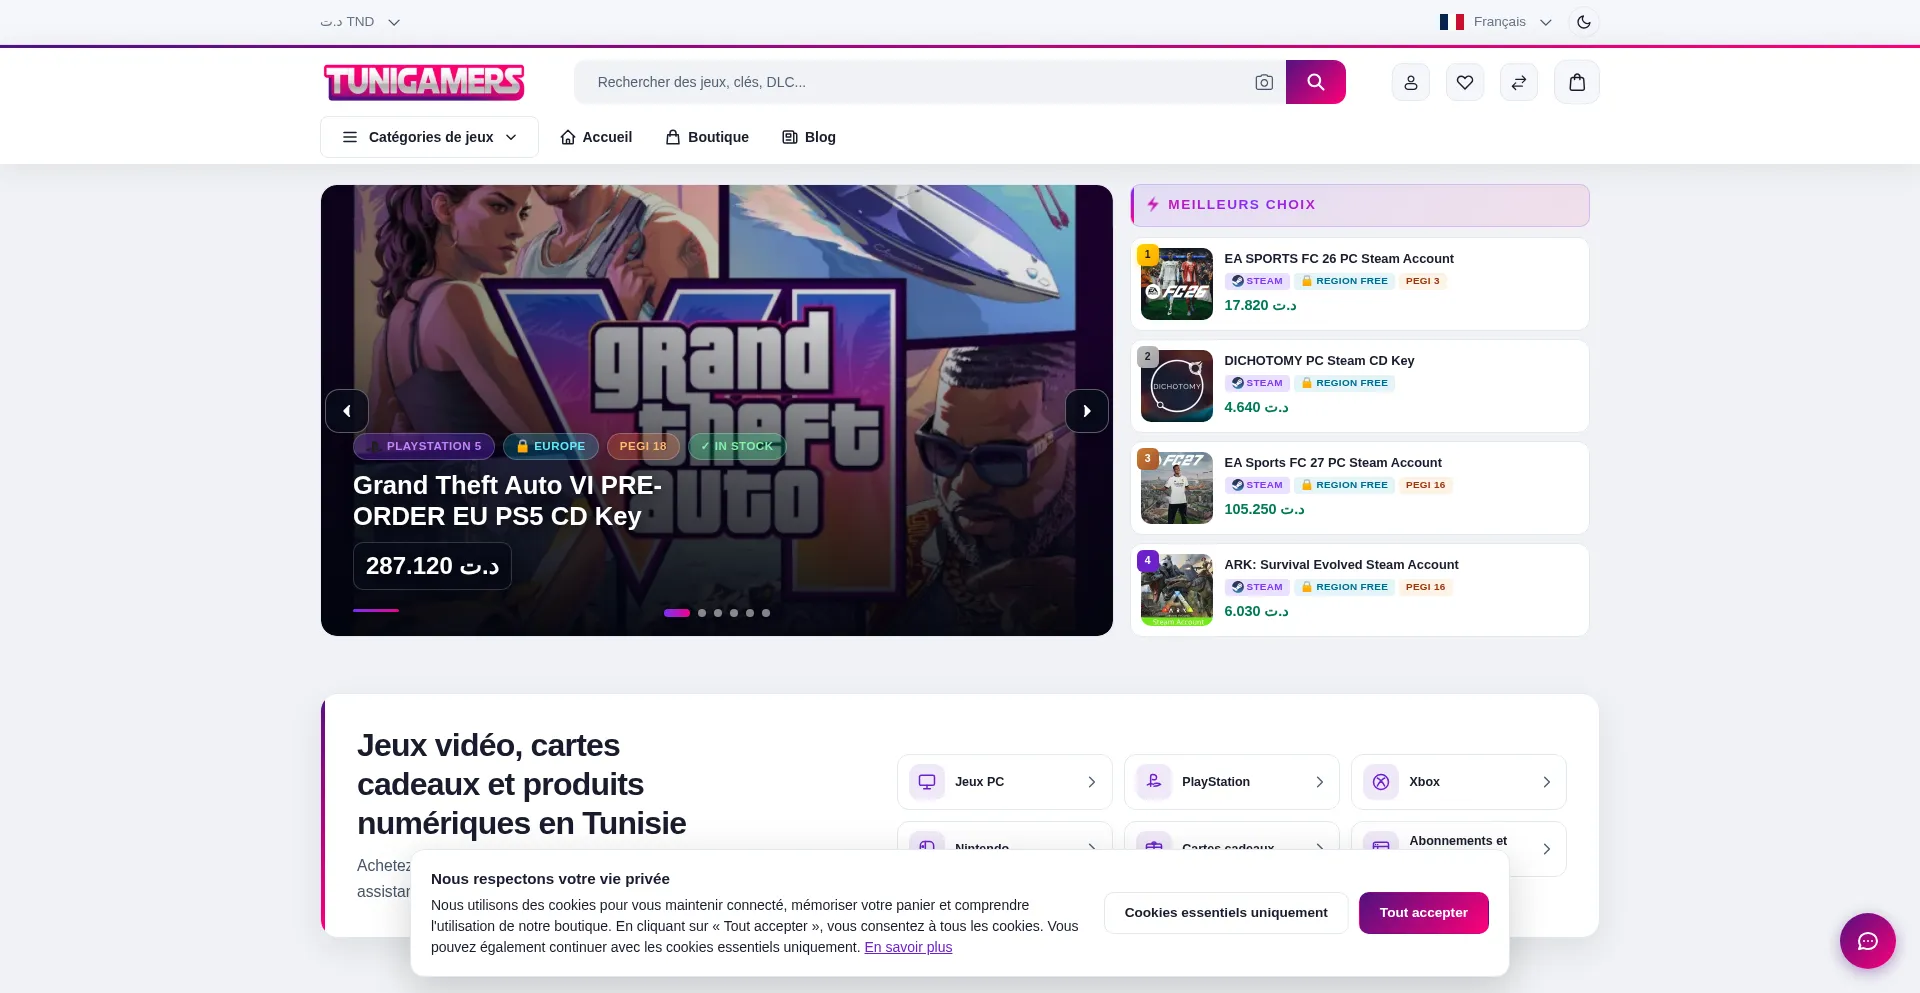Open the En savoir plus link
Image resolution: width=1920 pixels, height=993 pixels.
(908, 947)
